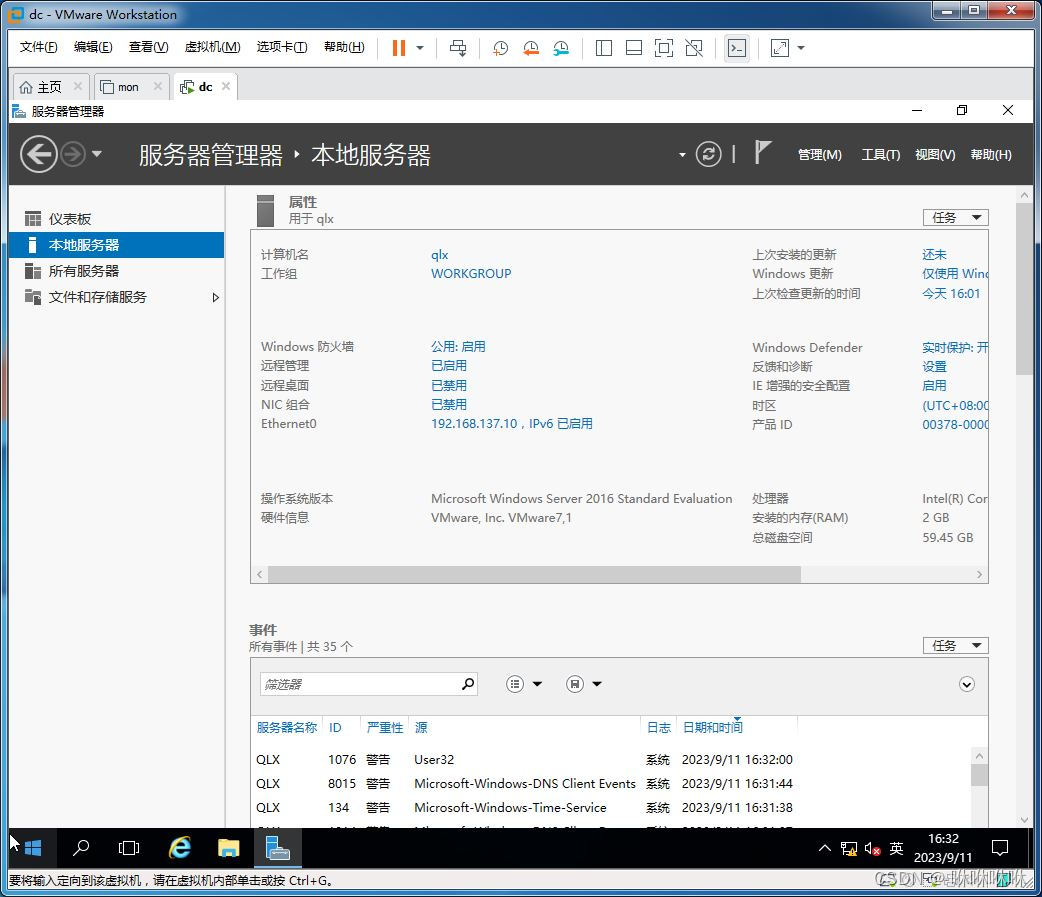Select the Microsoft-Windows-Time-Service event row

click(611, 807)
